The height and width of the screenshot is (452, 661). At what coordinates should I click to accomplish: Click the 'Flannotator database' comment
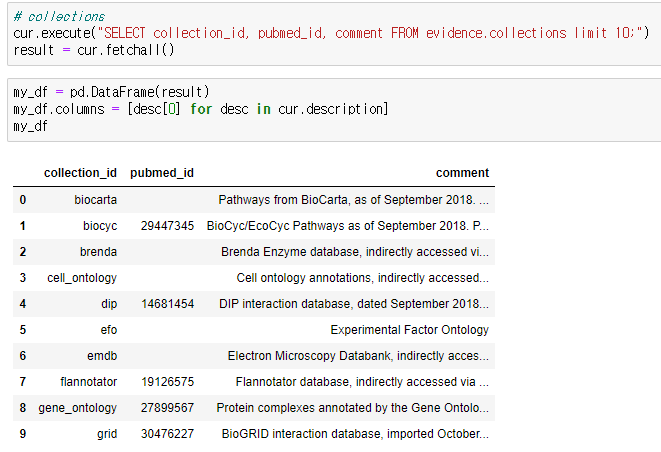(363, 382)
